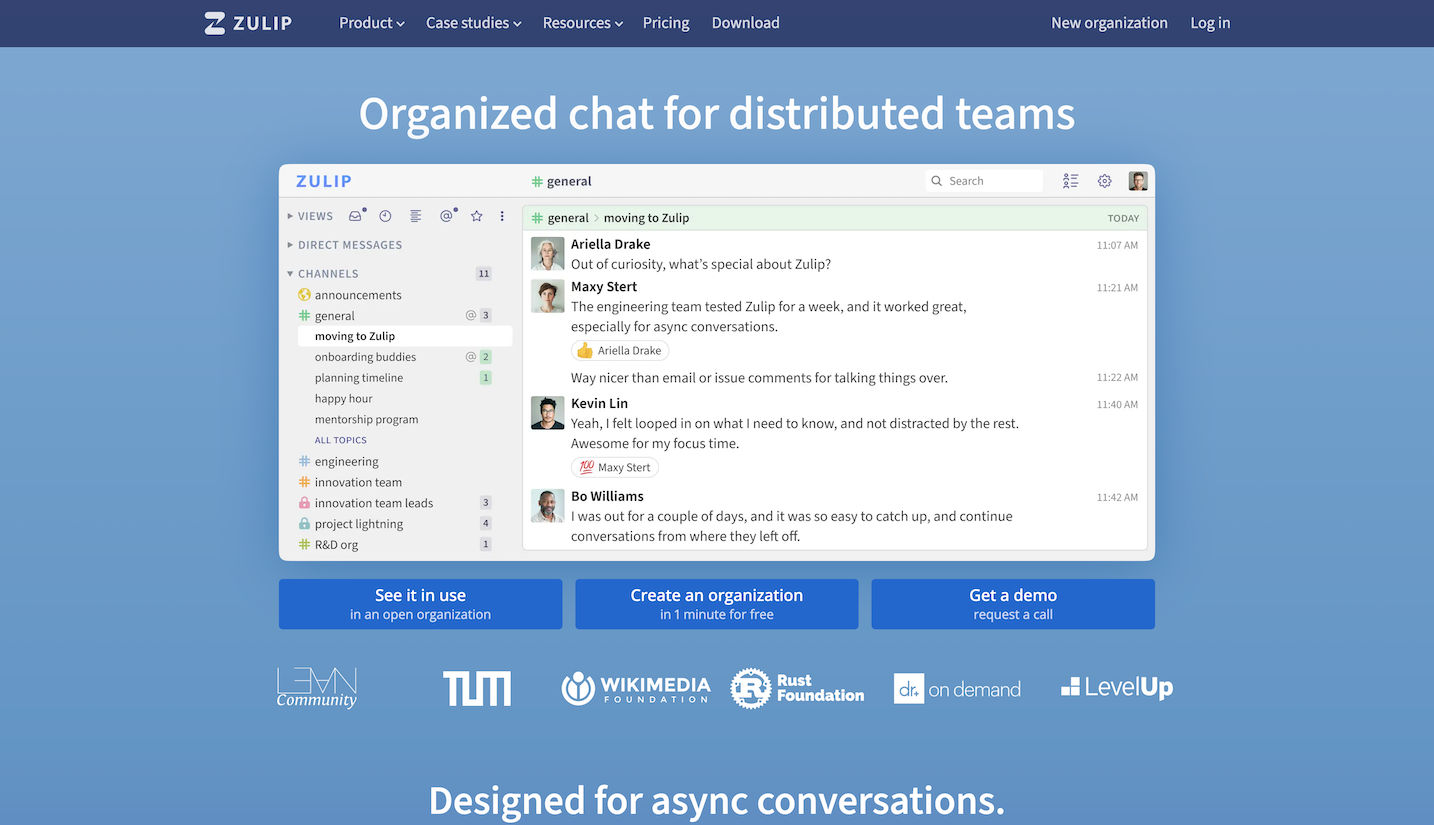
Task: Click moving to Zulip in message header bar
Action: click(646, 218)
